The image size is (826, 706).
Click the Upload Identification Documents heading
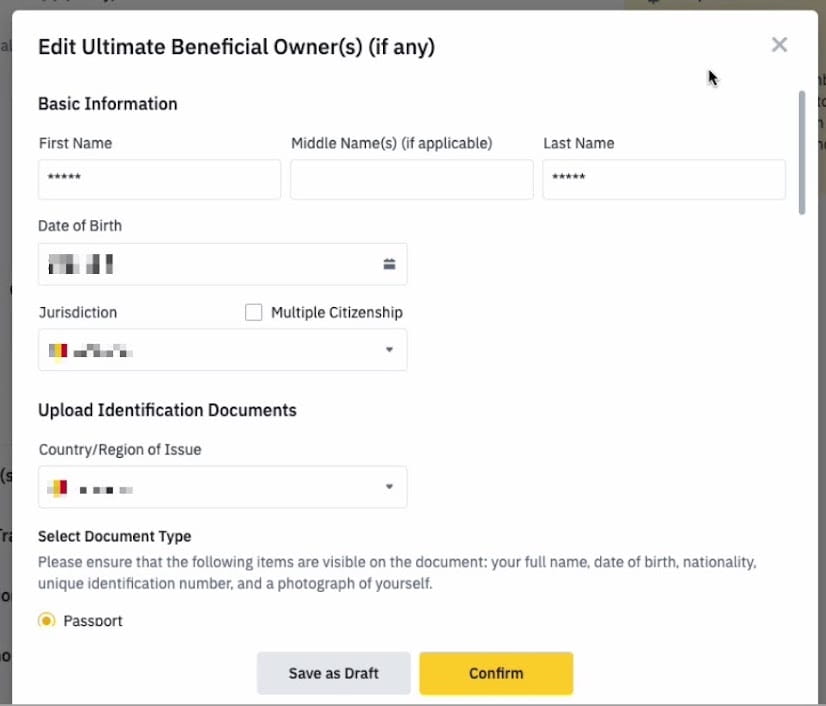(x=167, y=410)
